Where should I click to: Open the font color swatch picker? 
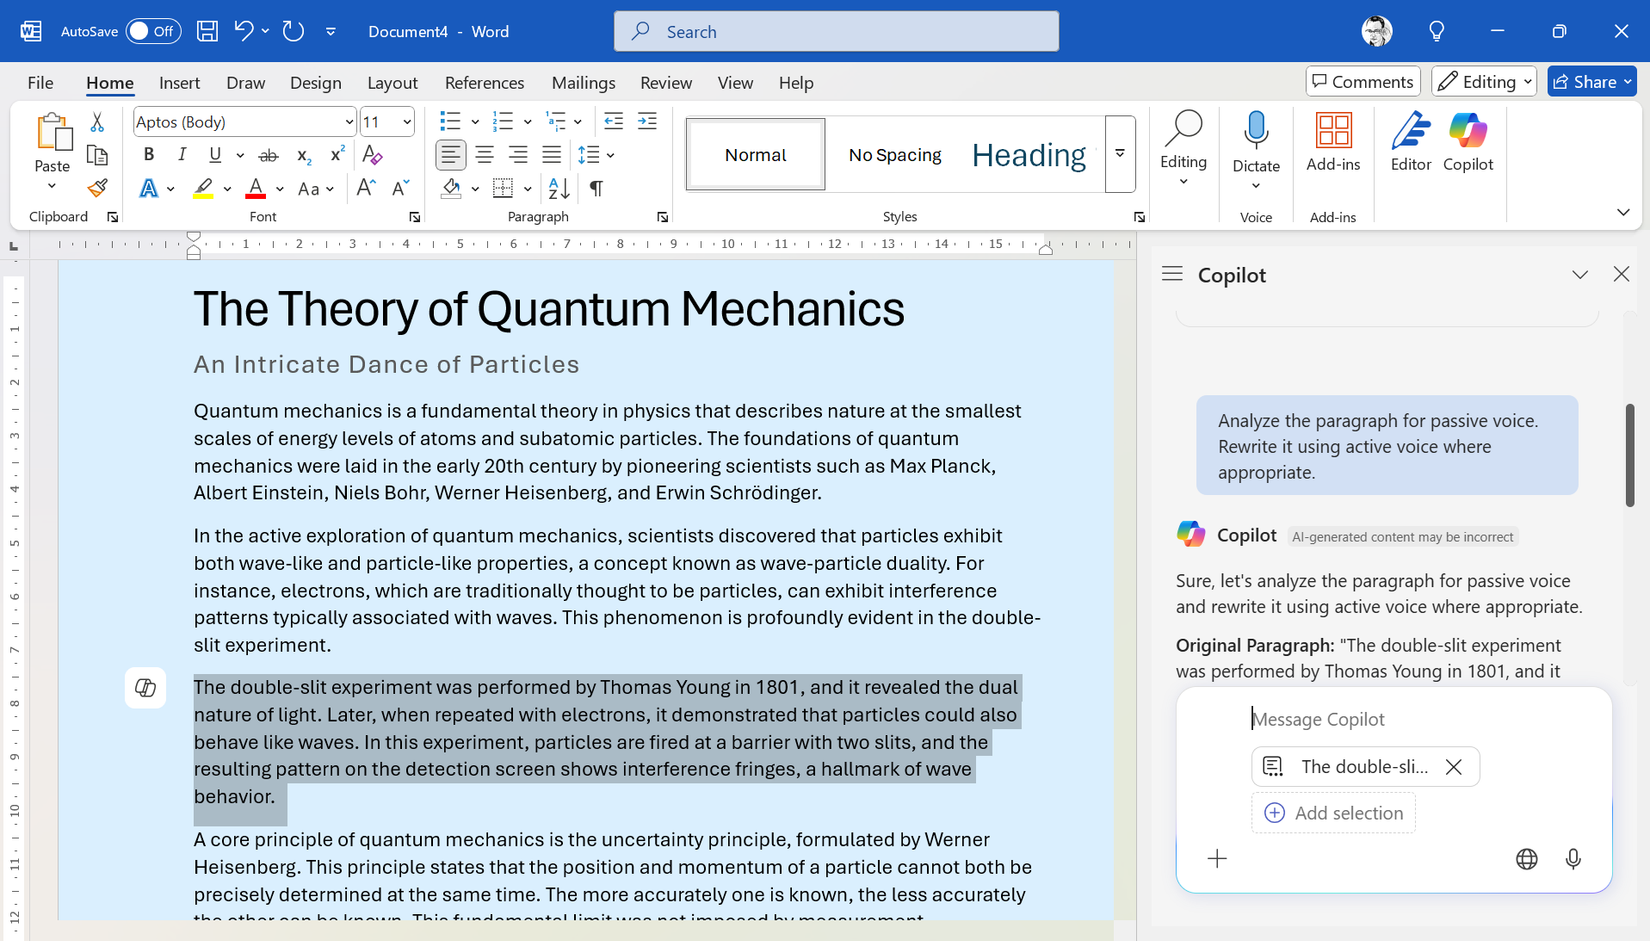[254, 188]
